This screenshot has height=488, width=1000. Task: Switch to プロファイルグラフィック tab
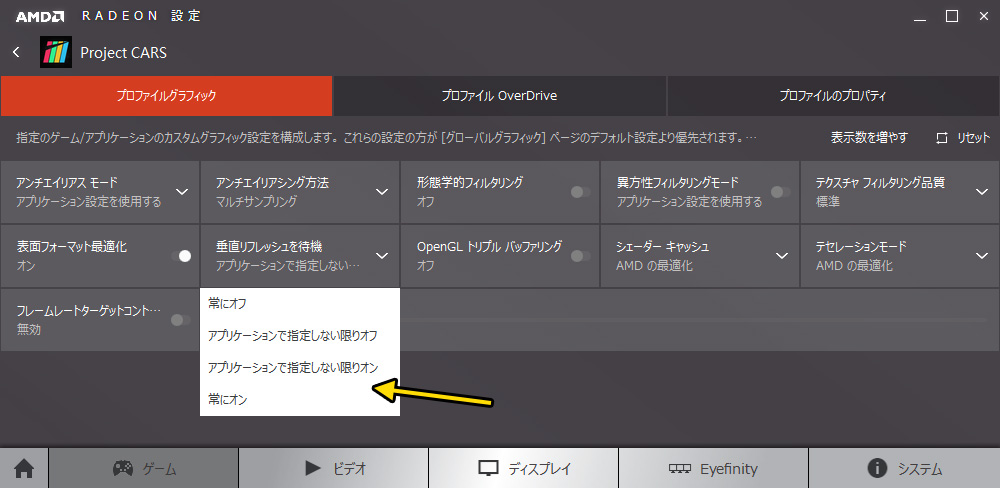[166, 96]
